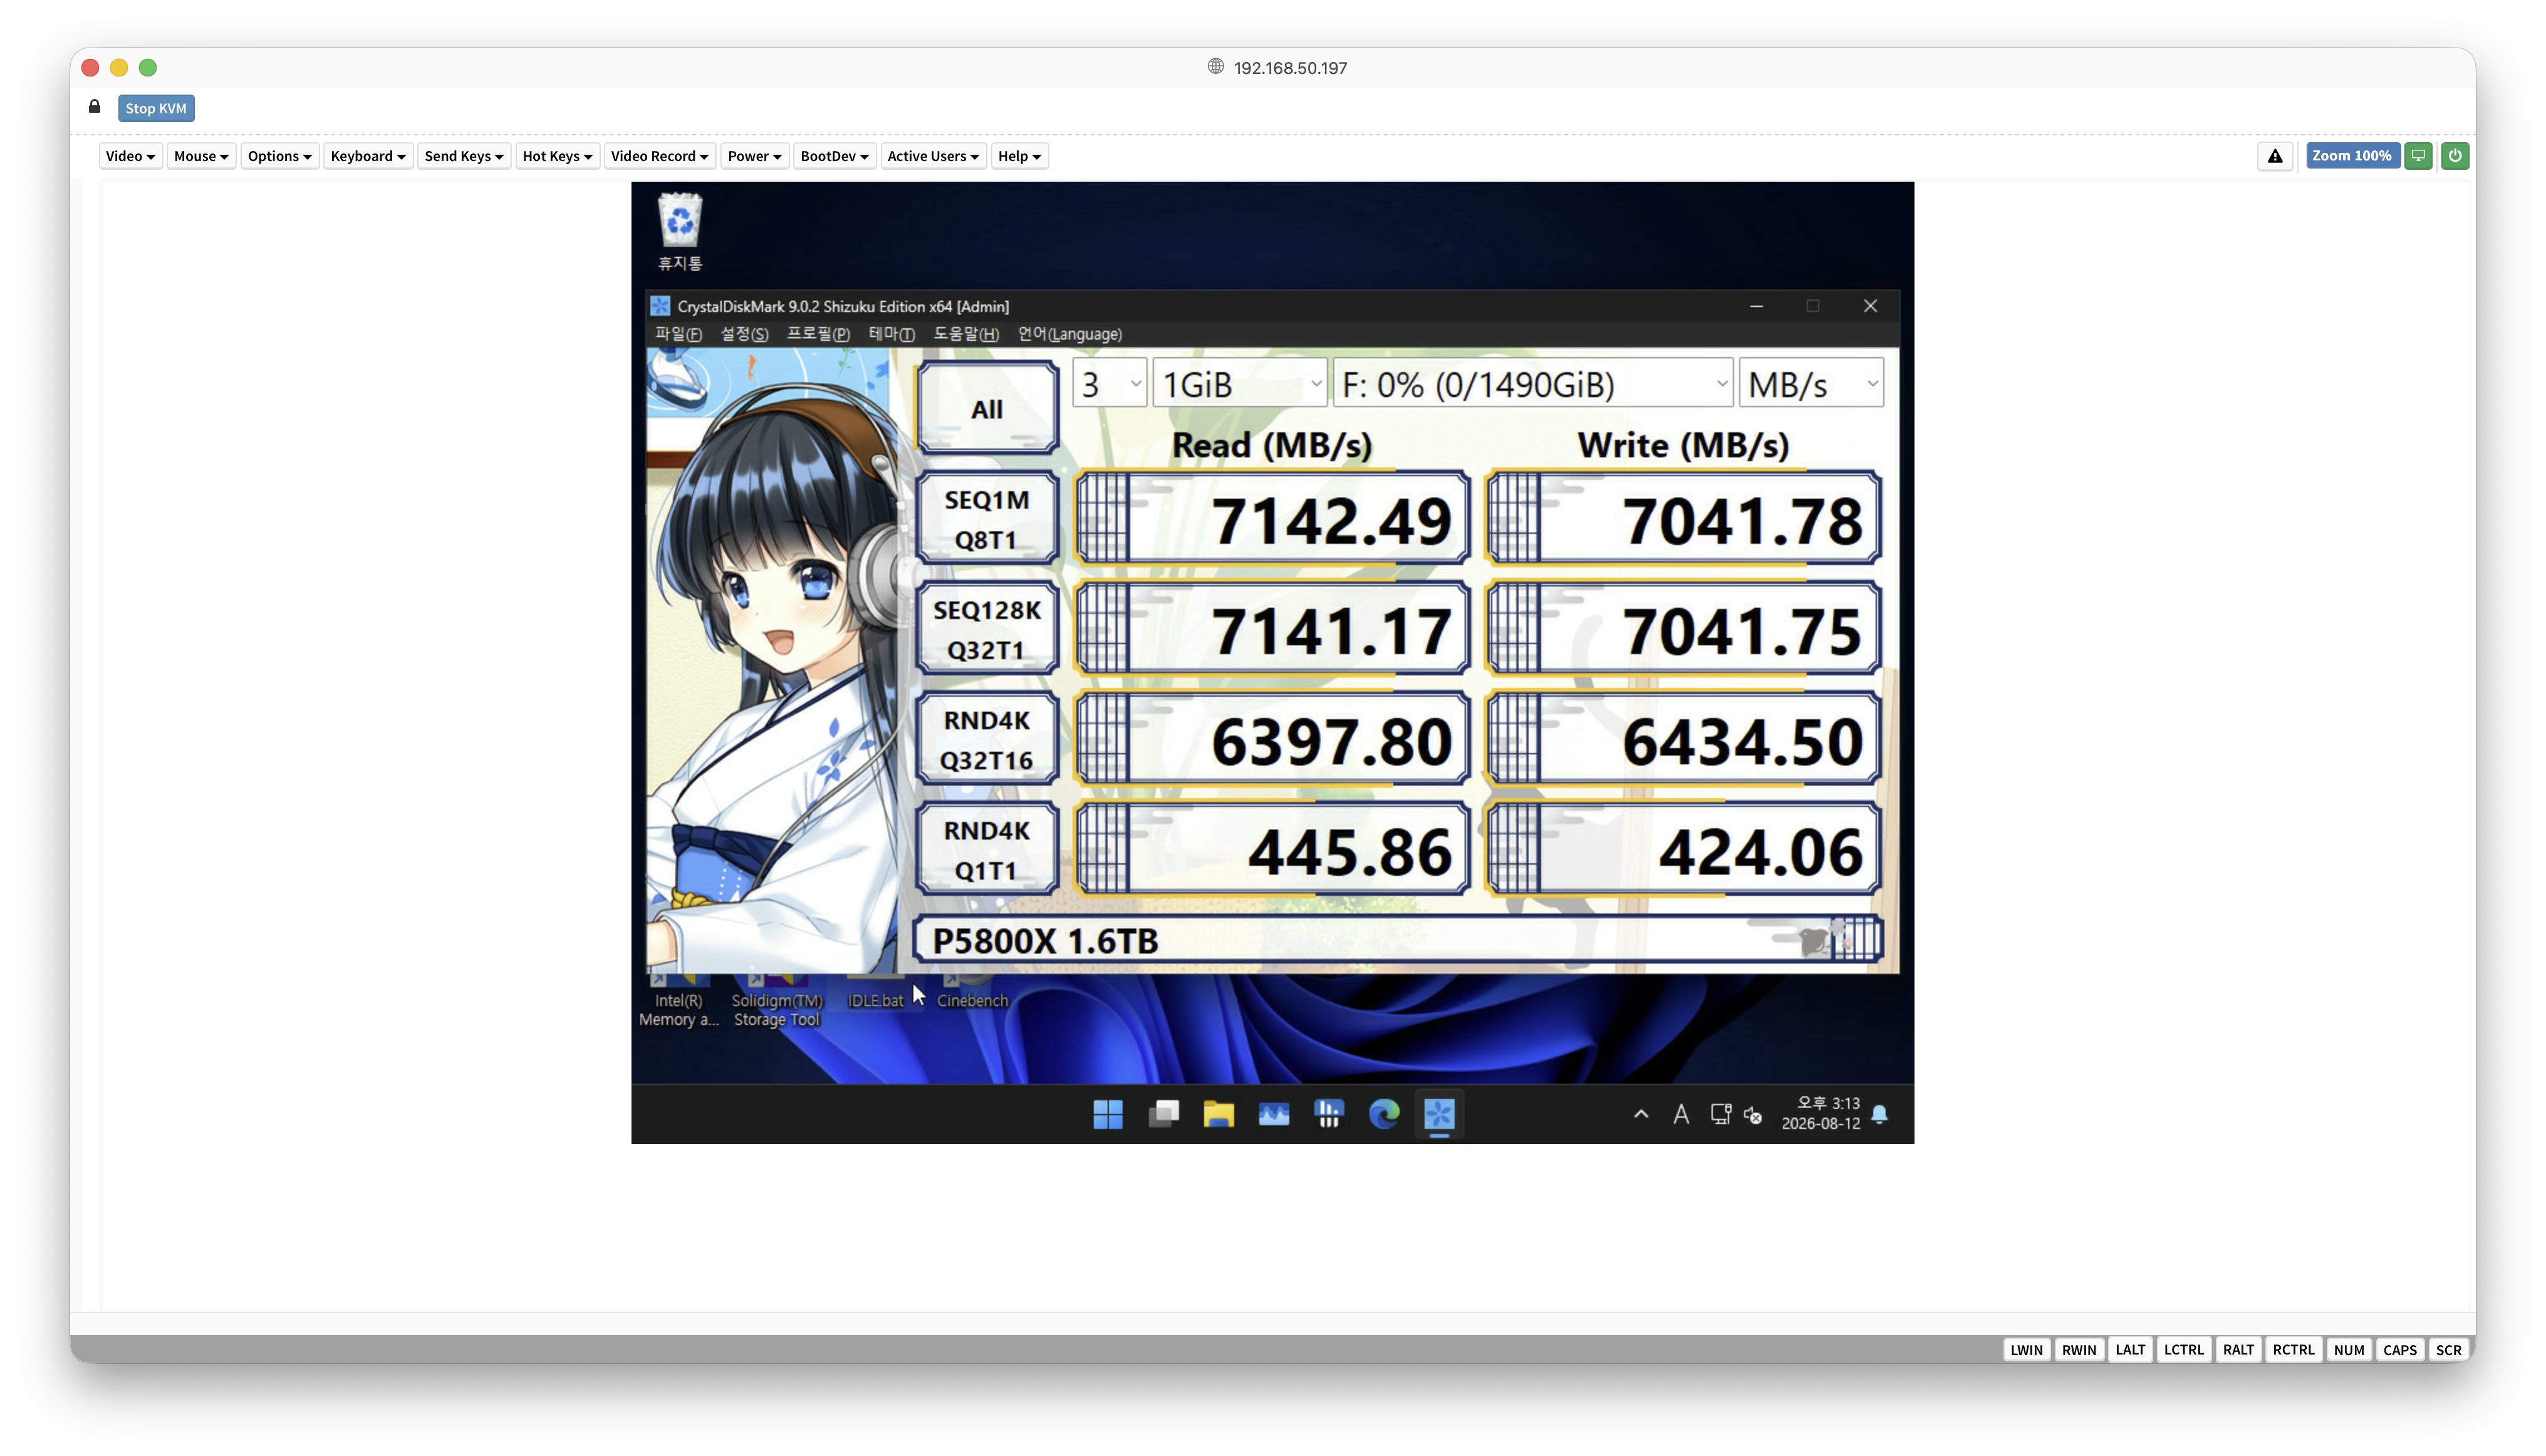
Task: Open the 테마(T) menu
Action: point(891,334)
